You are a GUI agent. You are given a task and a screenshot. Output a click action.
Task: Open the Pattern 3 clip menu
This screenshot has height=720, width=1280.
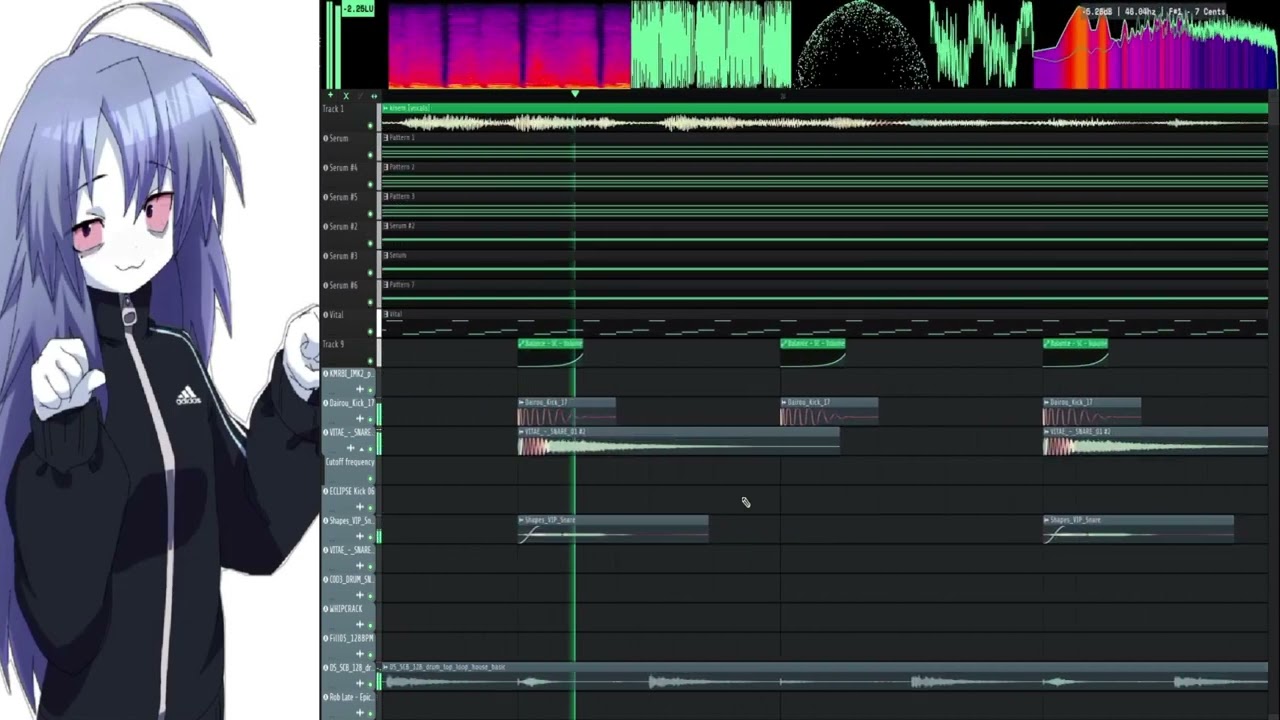[386, 196]
